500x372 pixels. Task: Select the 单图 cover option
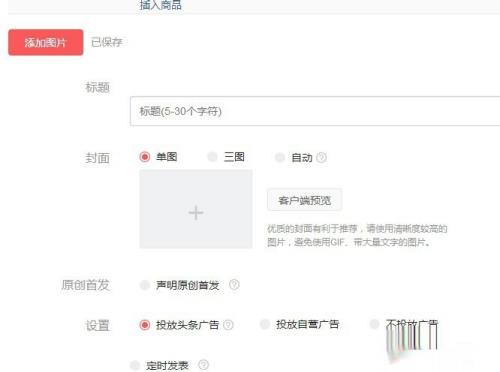145,157
